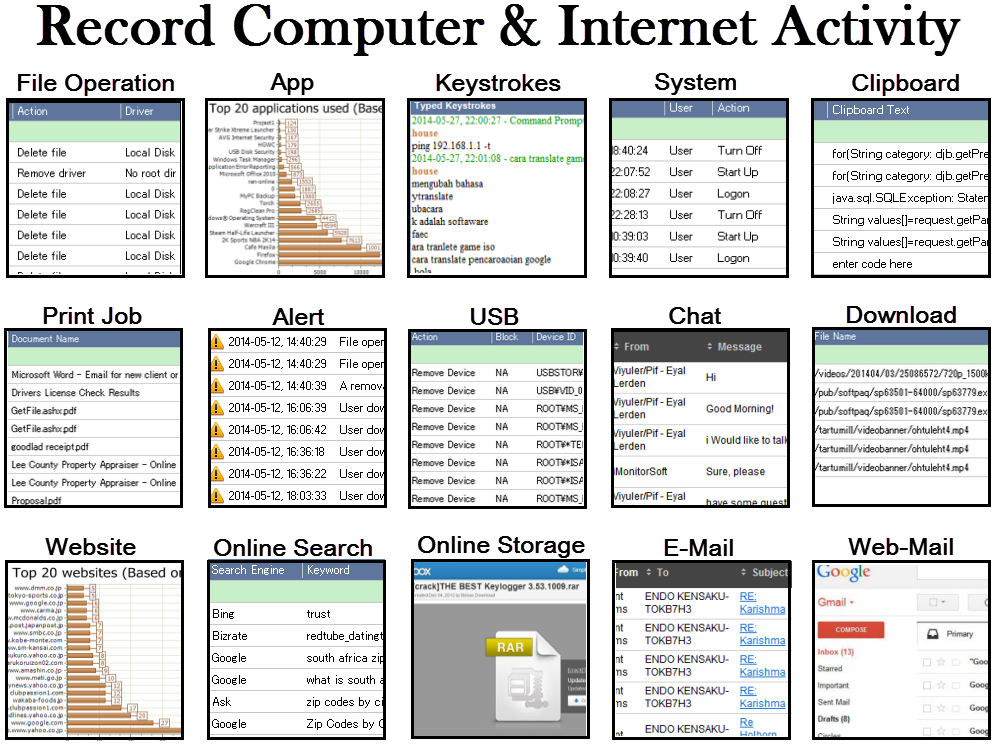Sort E-Mail table by Subject column
999x754 pixels.
click(769, 573)
